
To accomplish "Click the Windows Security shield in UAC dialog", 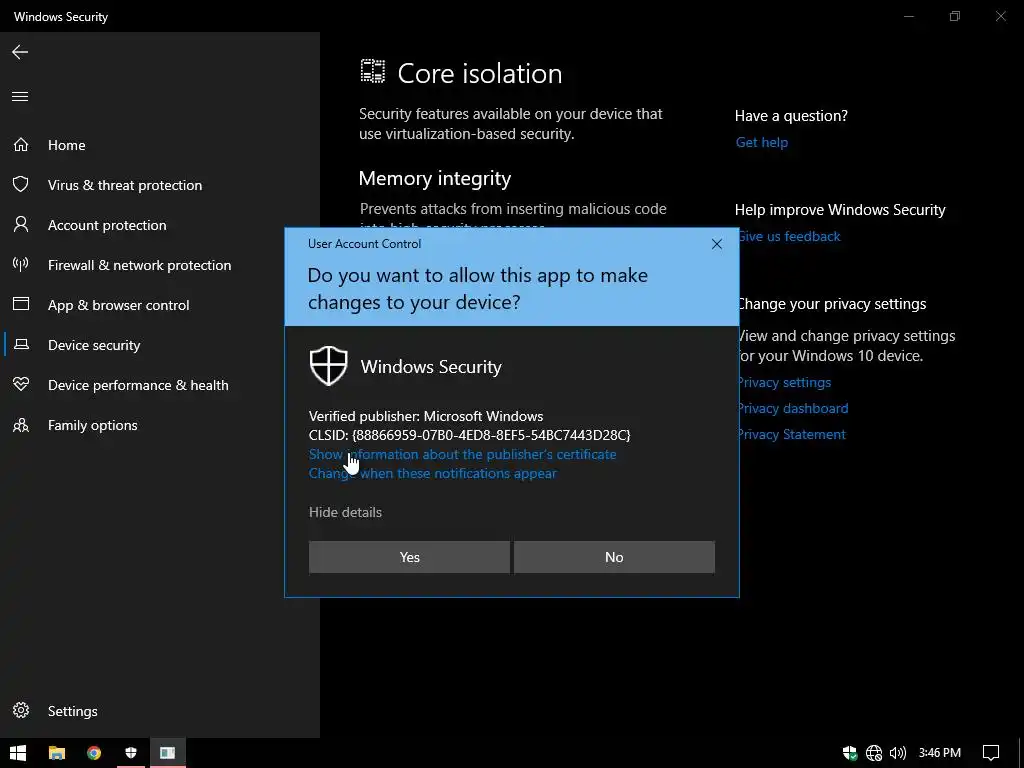I will [328, 366].
